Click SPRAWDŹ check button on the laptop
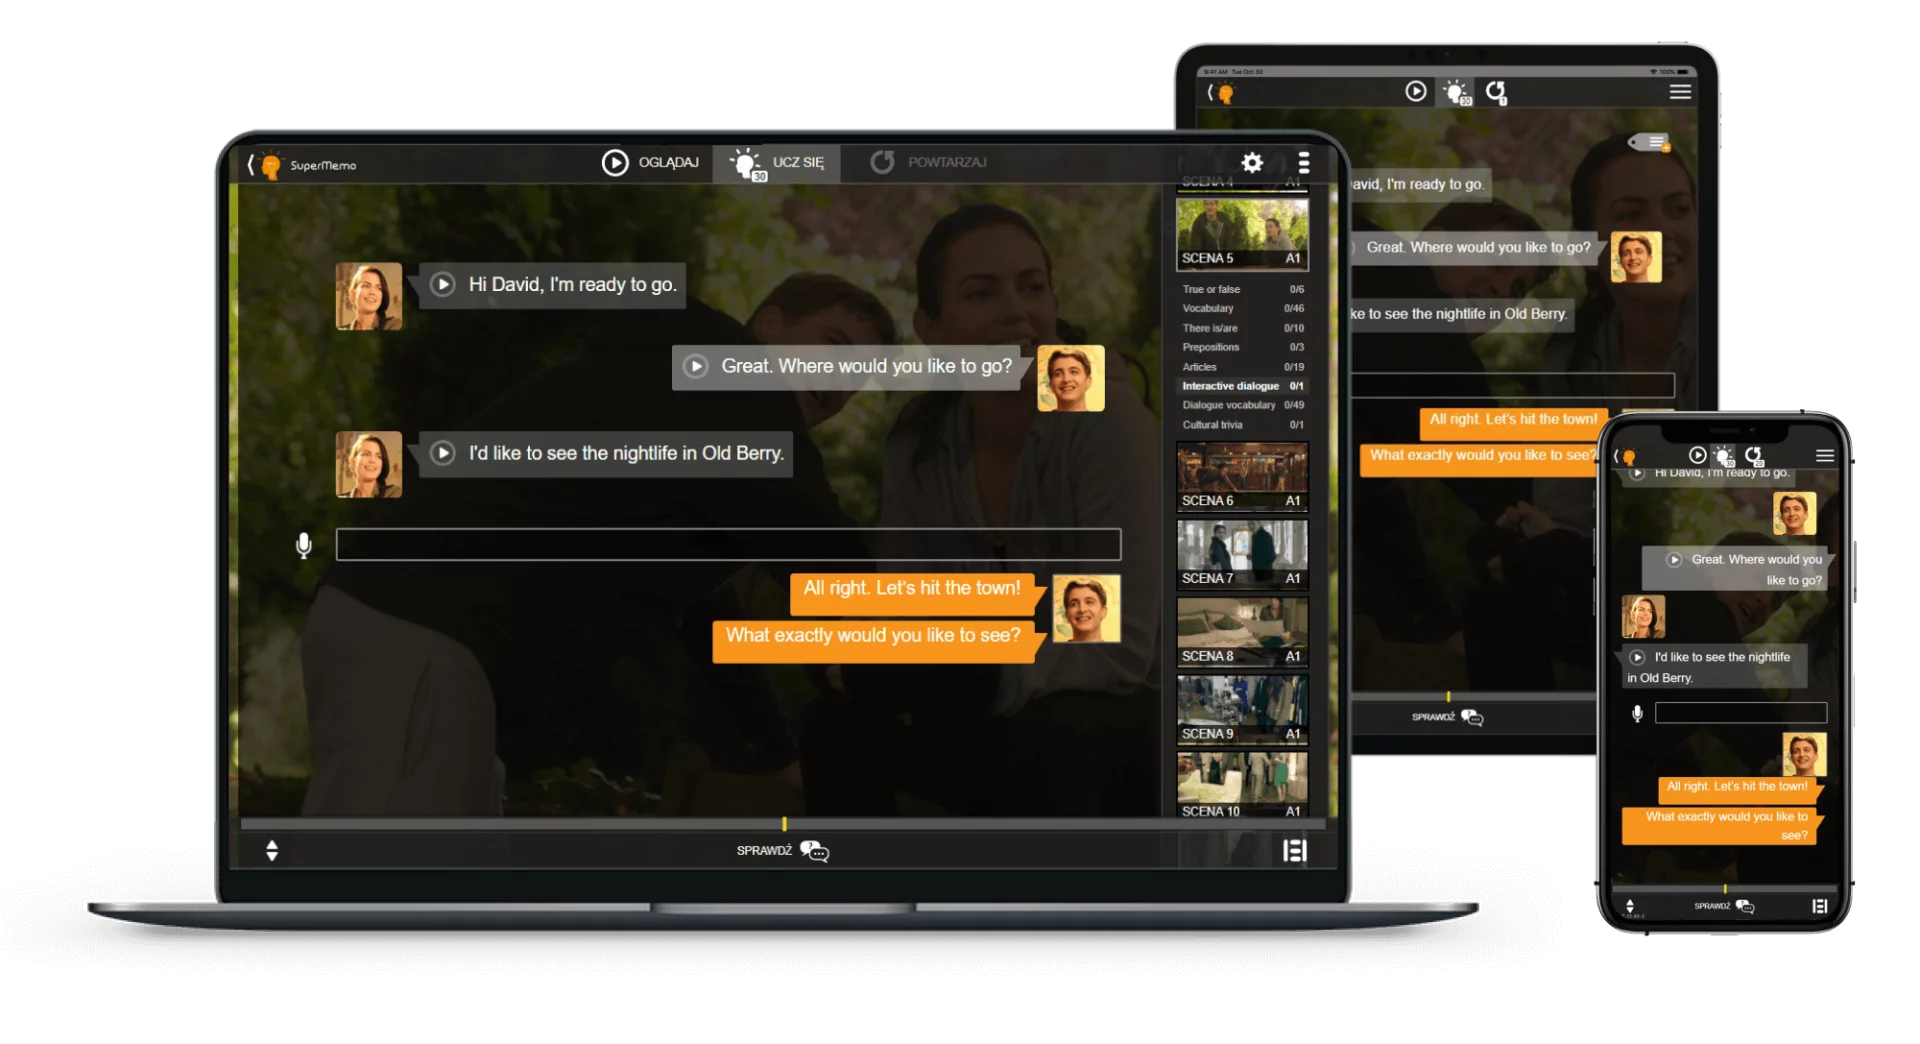The height and width of the screenshot is (1044, 1920). coord(783,851)
